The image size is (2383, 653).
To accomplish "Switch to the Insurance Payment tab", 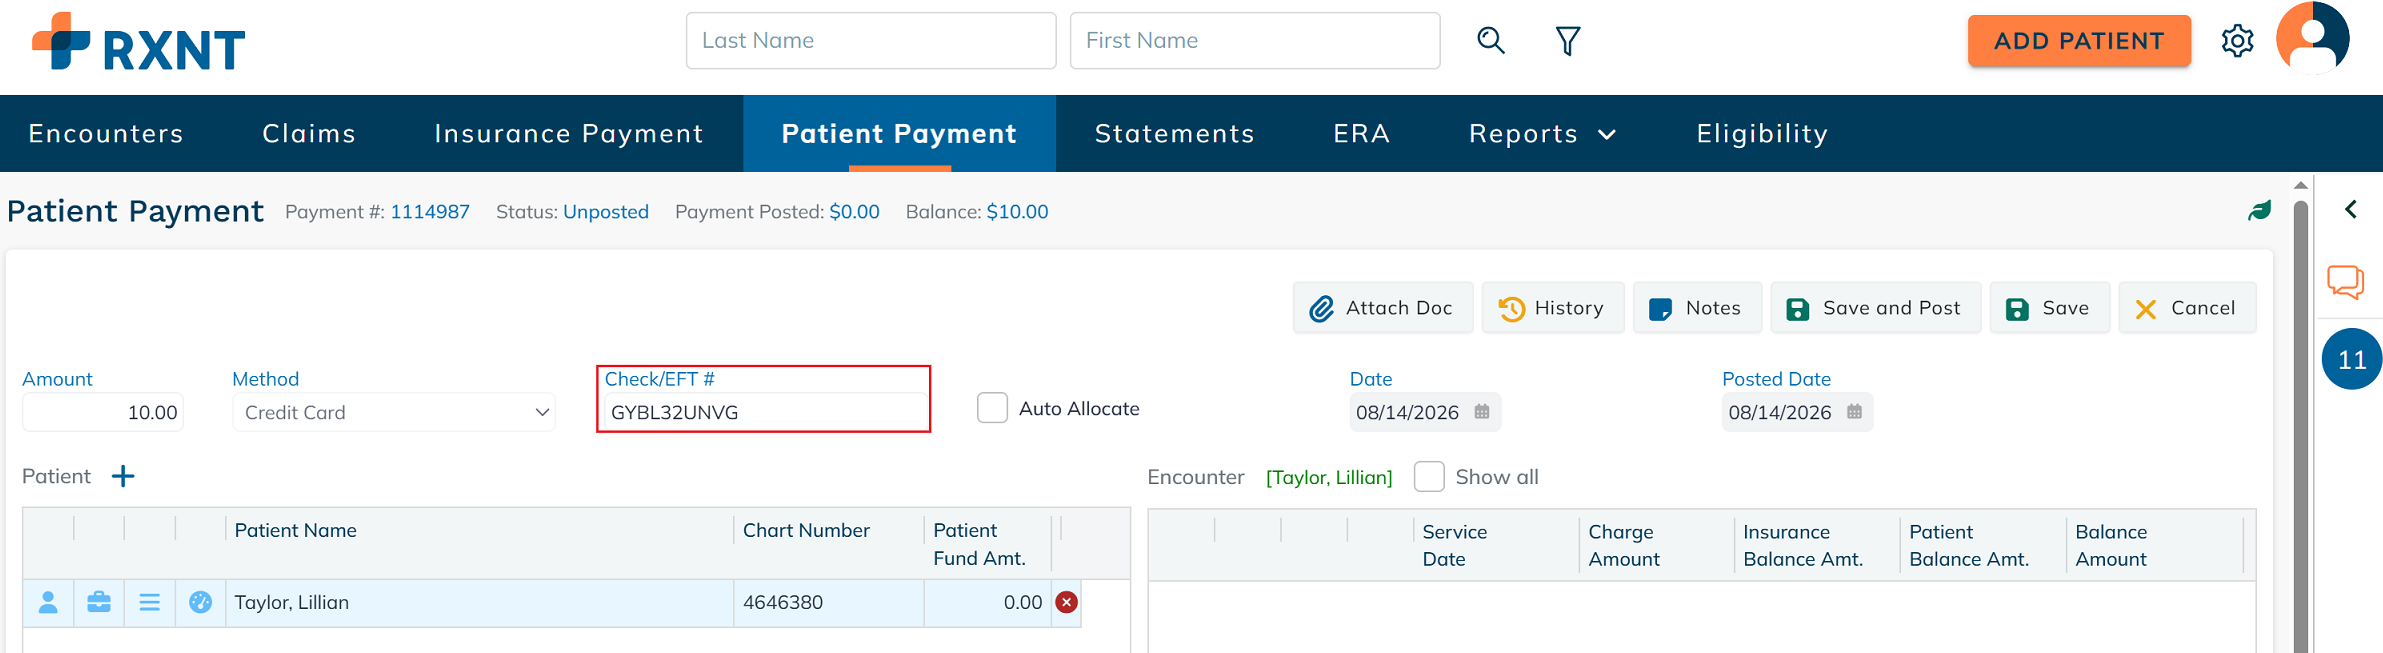I will click(569, 134).
